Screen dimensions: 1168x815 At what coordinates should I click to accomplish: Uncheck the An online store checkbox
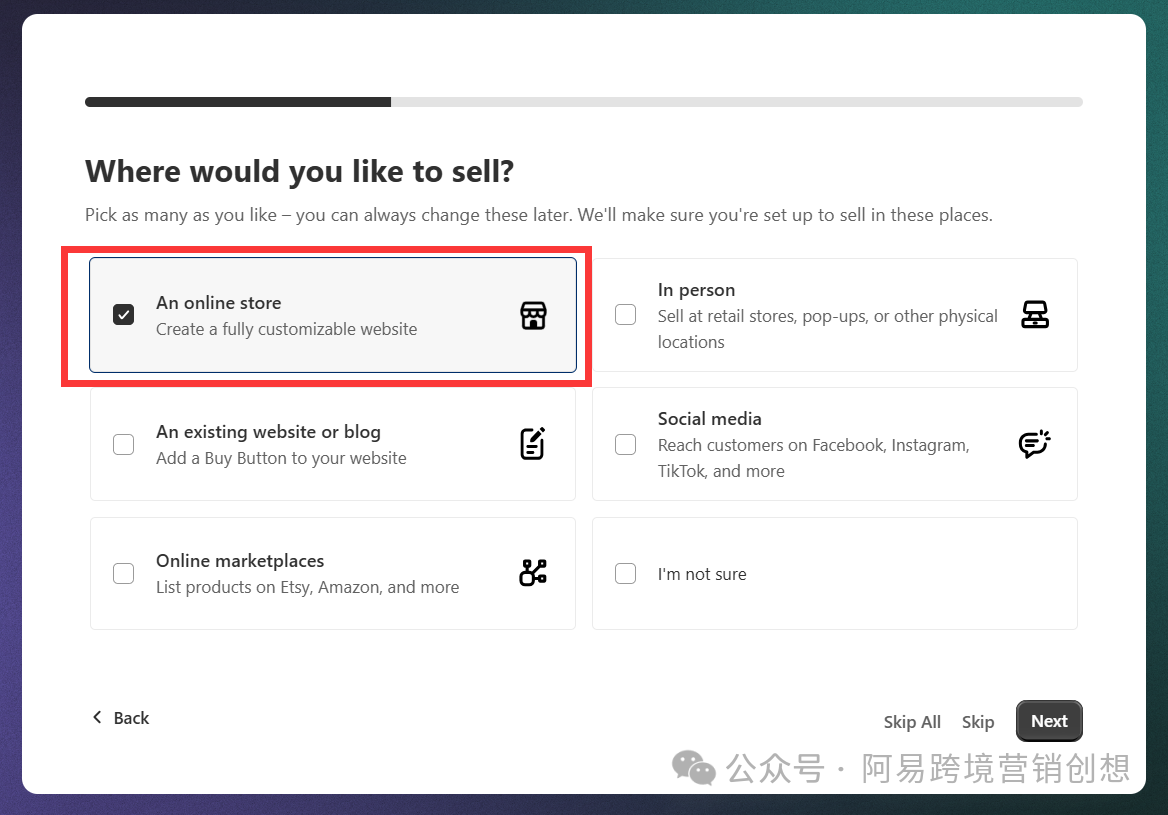[124, 315]
